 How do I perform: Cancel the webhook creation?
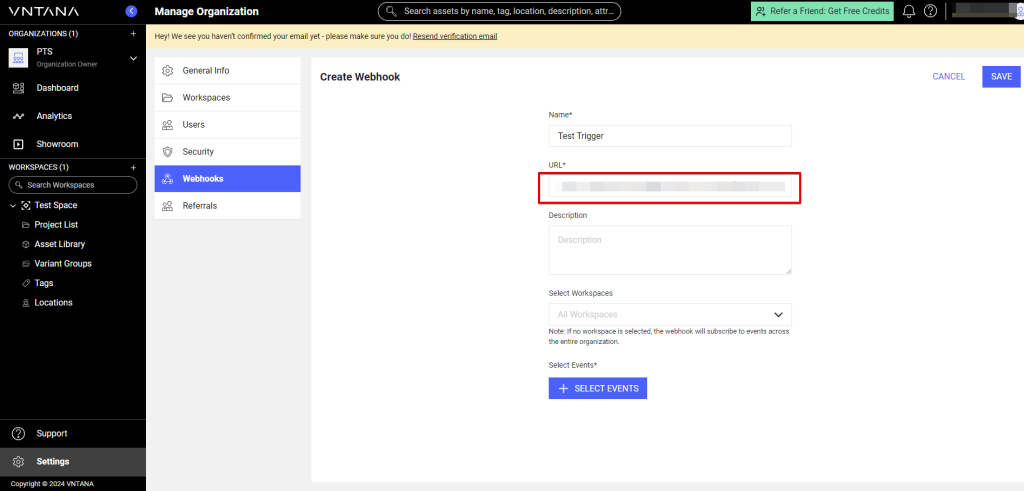pos(948,77)
